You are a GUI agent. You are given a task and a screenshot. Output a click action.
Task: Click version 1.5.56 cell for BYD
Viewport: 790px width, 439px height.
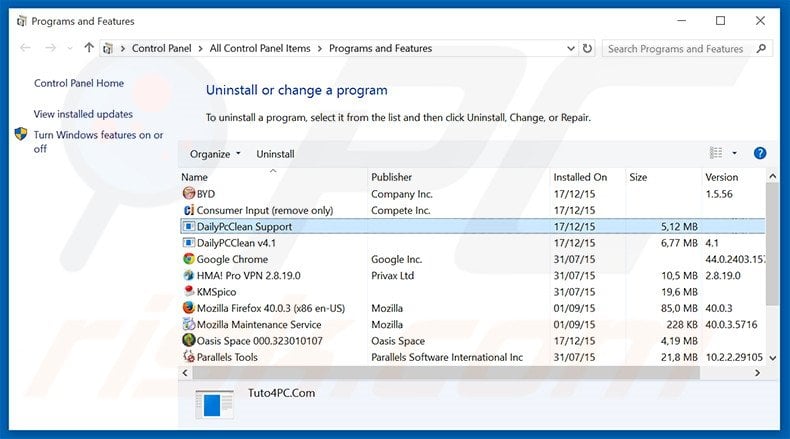719,194
